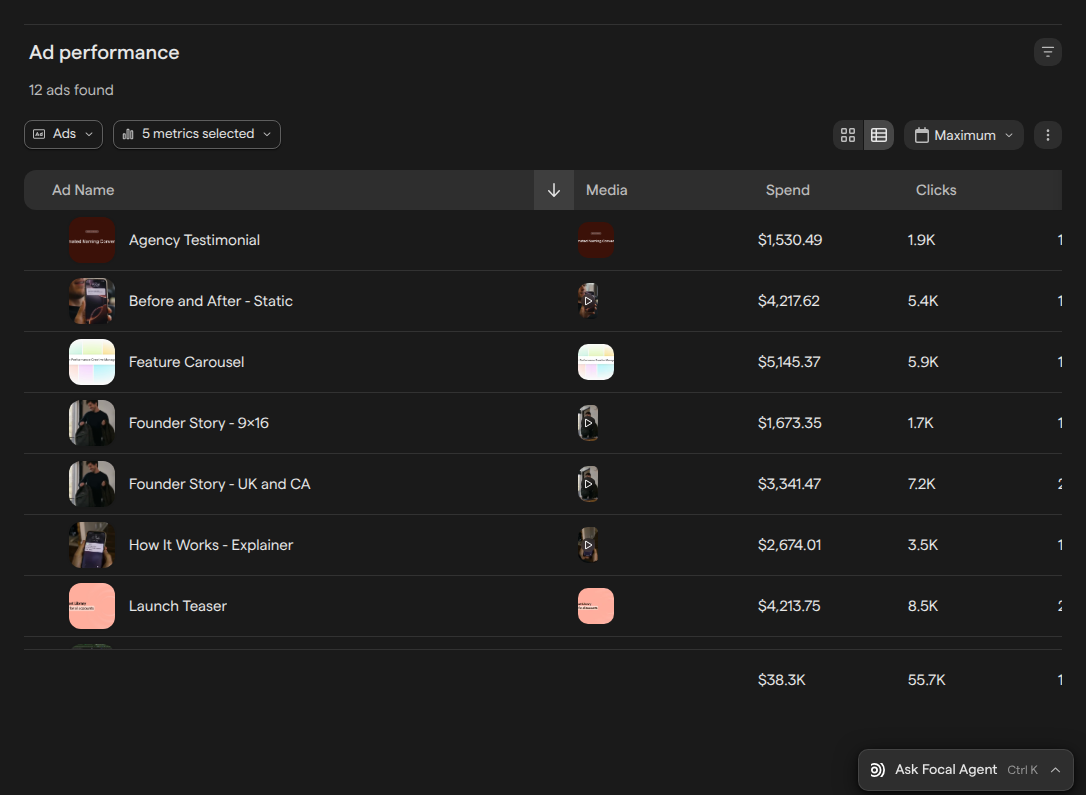Sort by the Clicks column header
This screenshot has width=1086, height=795.
click(936, 190)
